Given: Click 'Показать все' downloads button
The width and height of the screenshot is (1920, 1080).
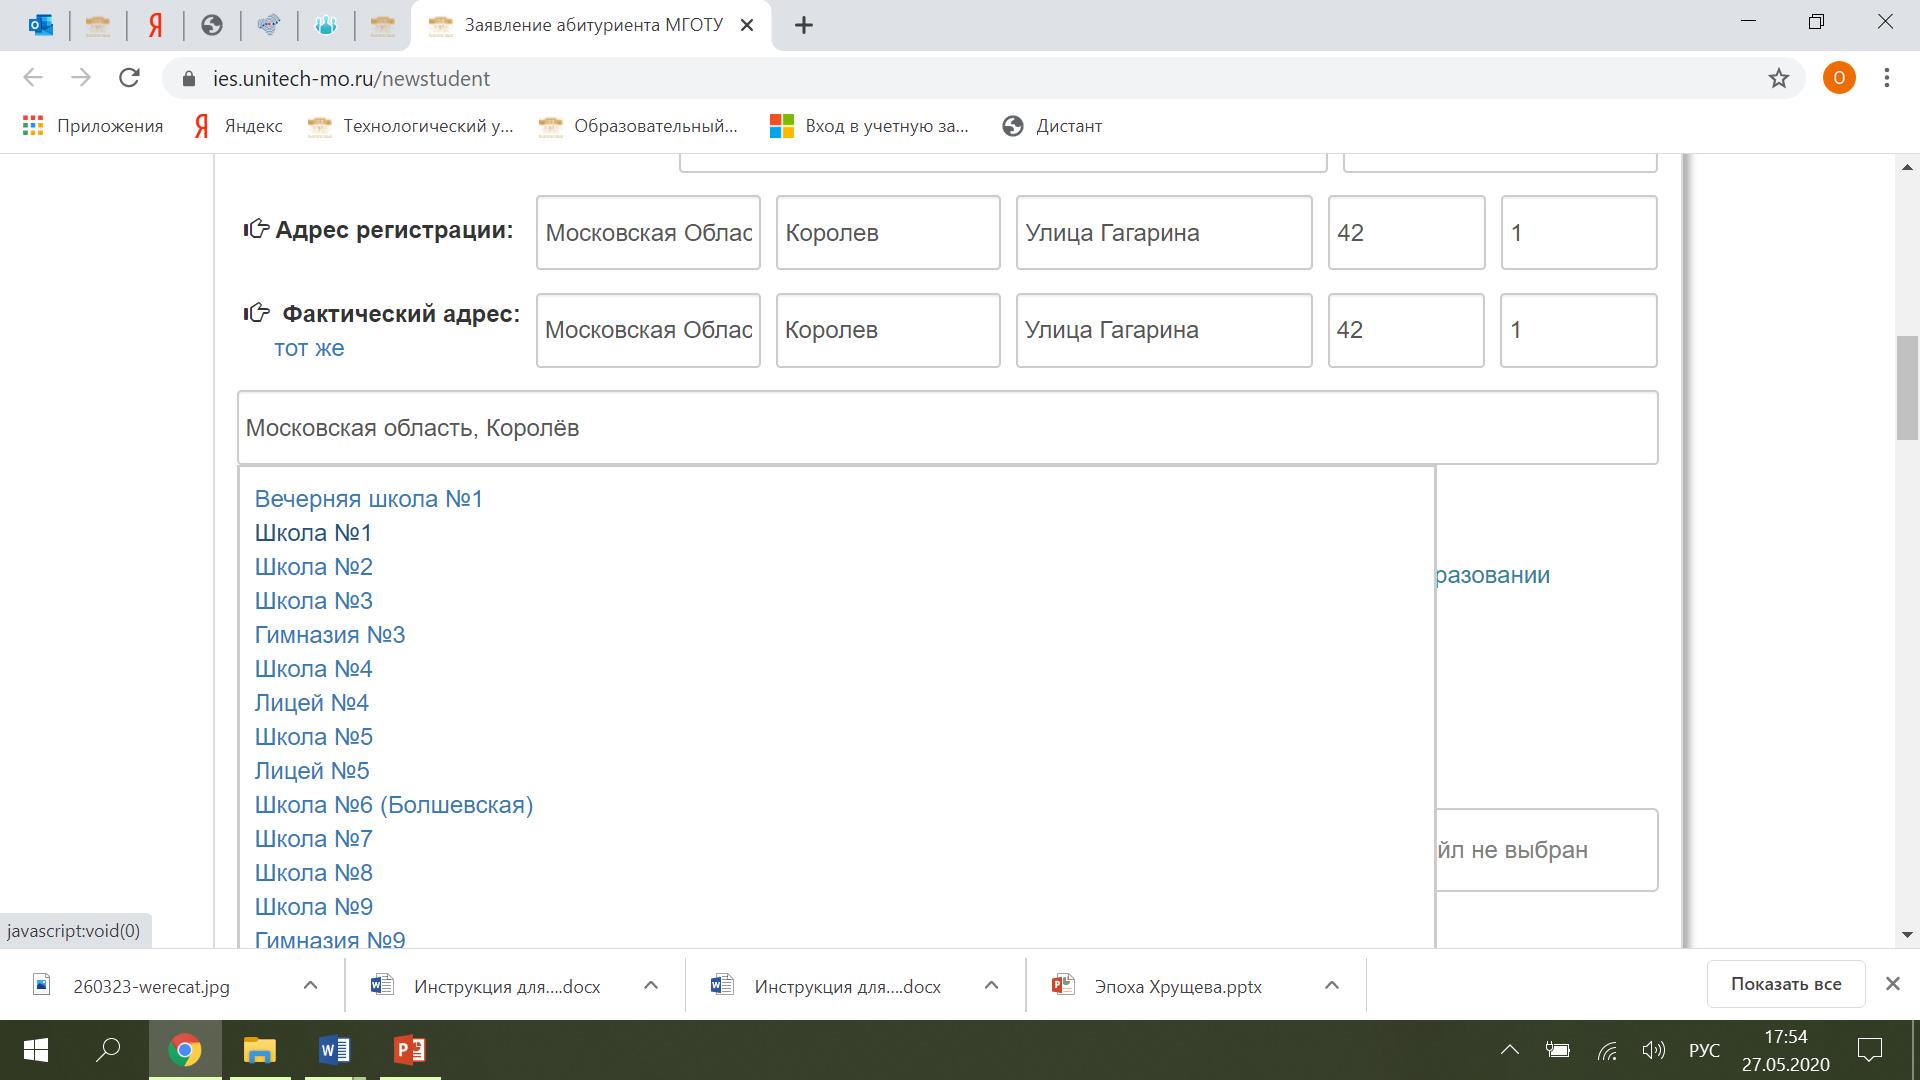Looking at the screenshot, I should [1785, 984].
